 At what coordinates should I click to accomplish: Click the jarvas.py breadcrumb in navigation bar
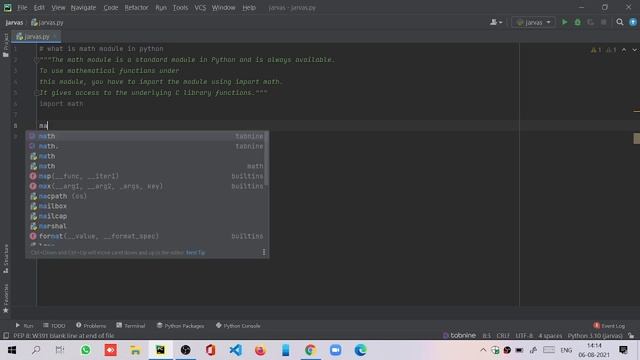click(47, 22)
